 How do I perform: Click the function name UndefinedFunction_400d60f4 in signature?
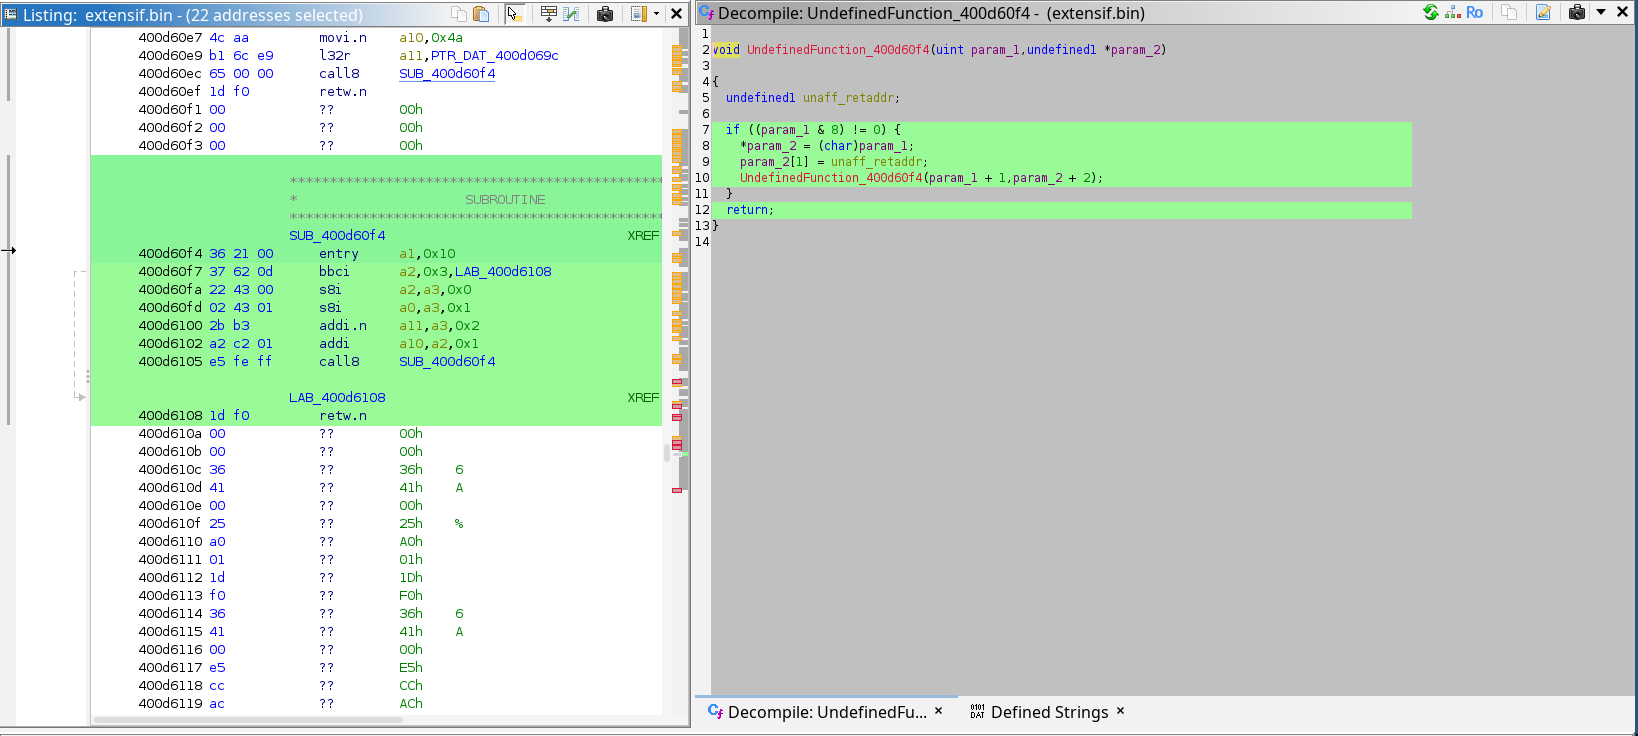pos(838,50)
